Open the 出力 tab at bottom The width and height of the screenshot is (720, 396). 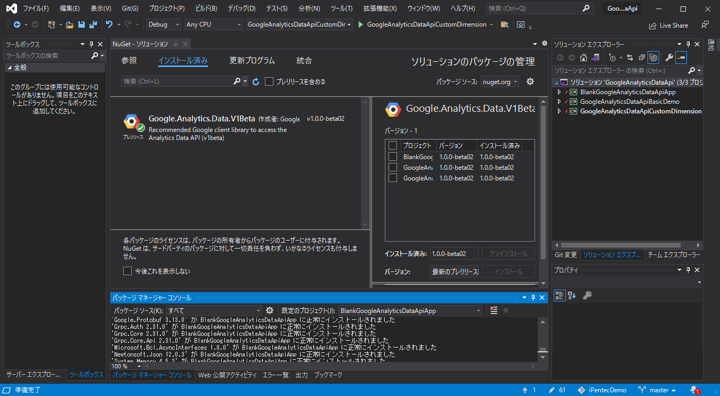point(302,375)
